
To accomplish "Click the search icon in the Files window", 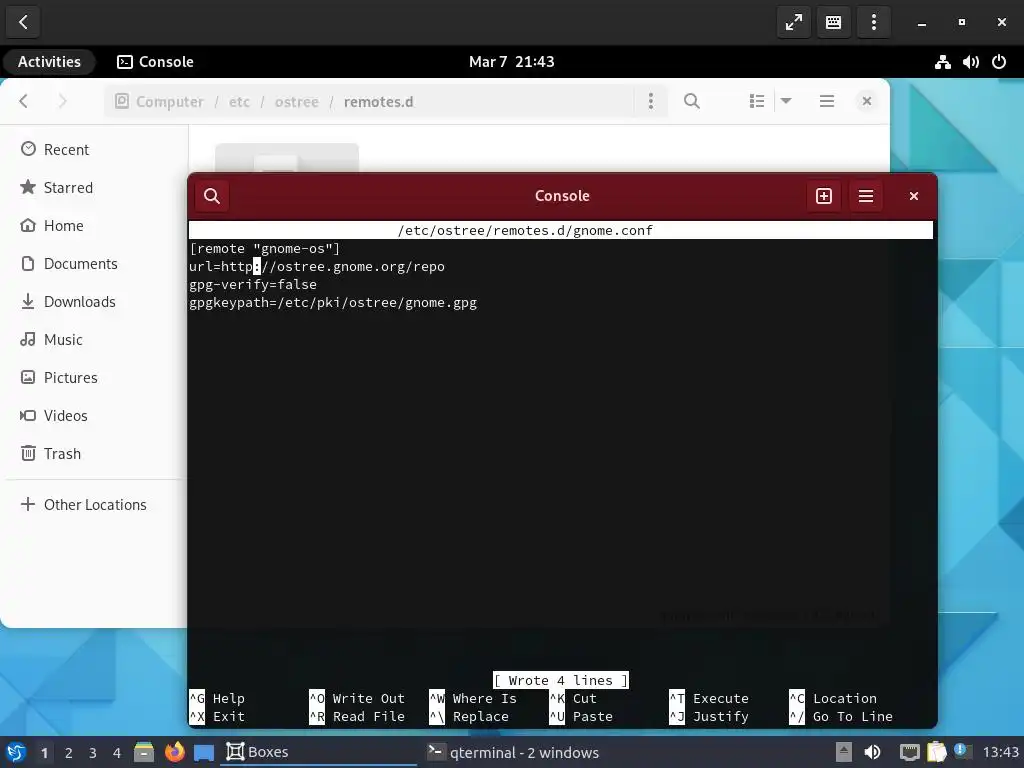I will [692, 101].
